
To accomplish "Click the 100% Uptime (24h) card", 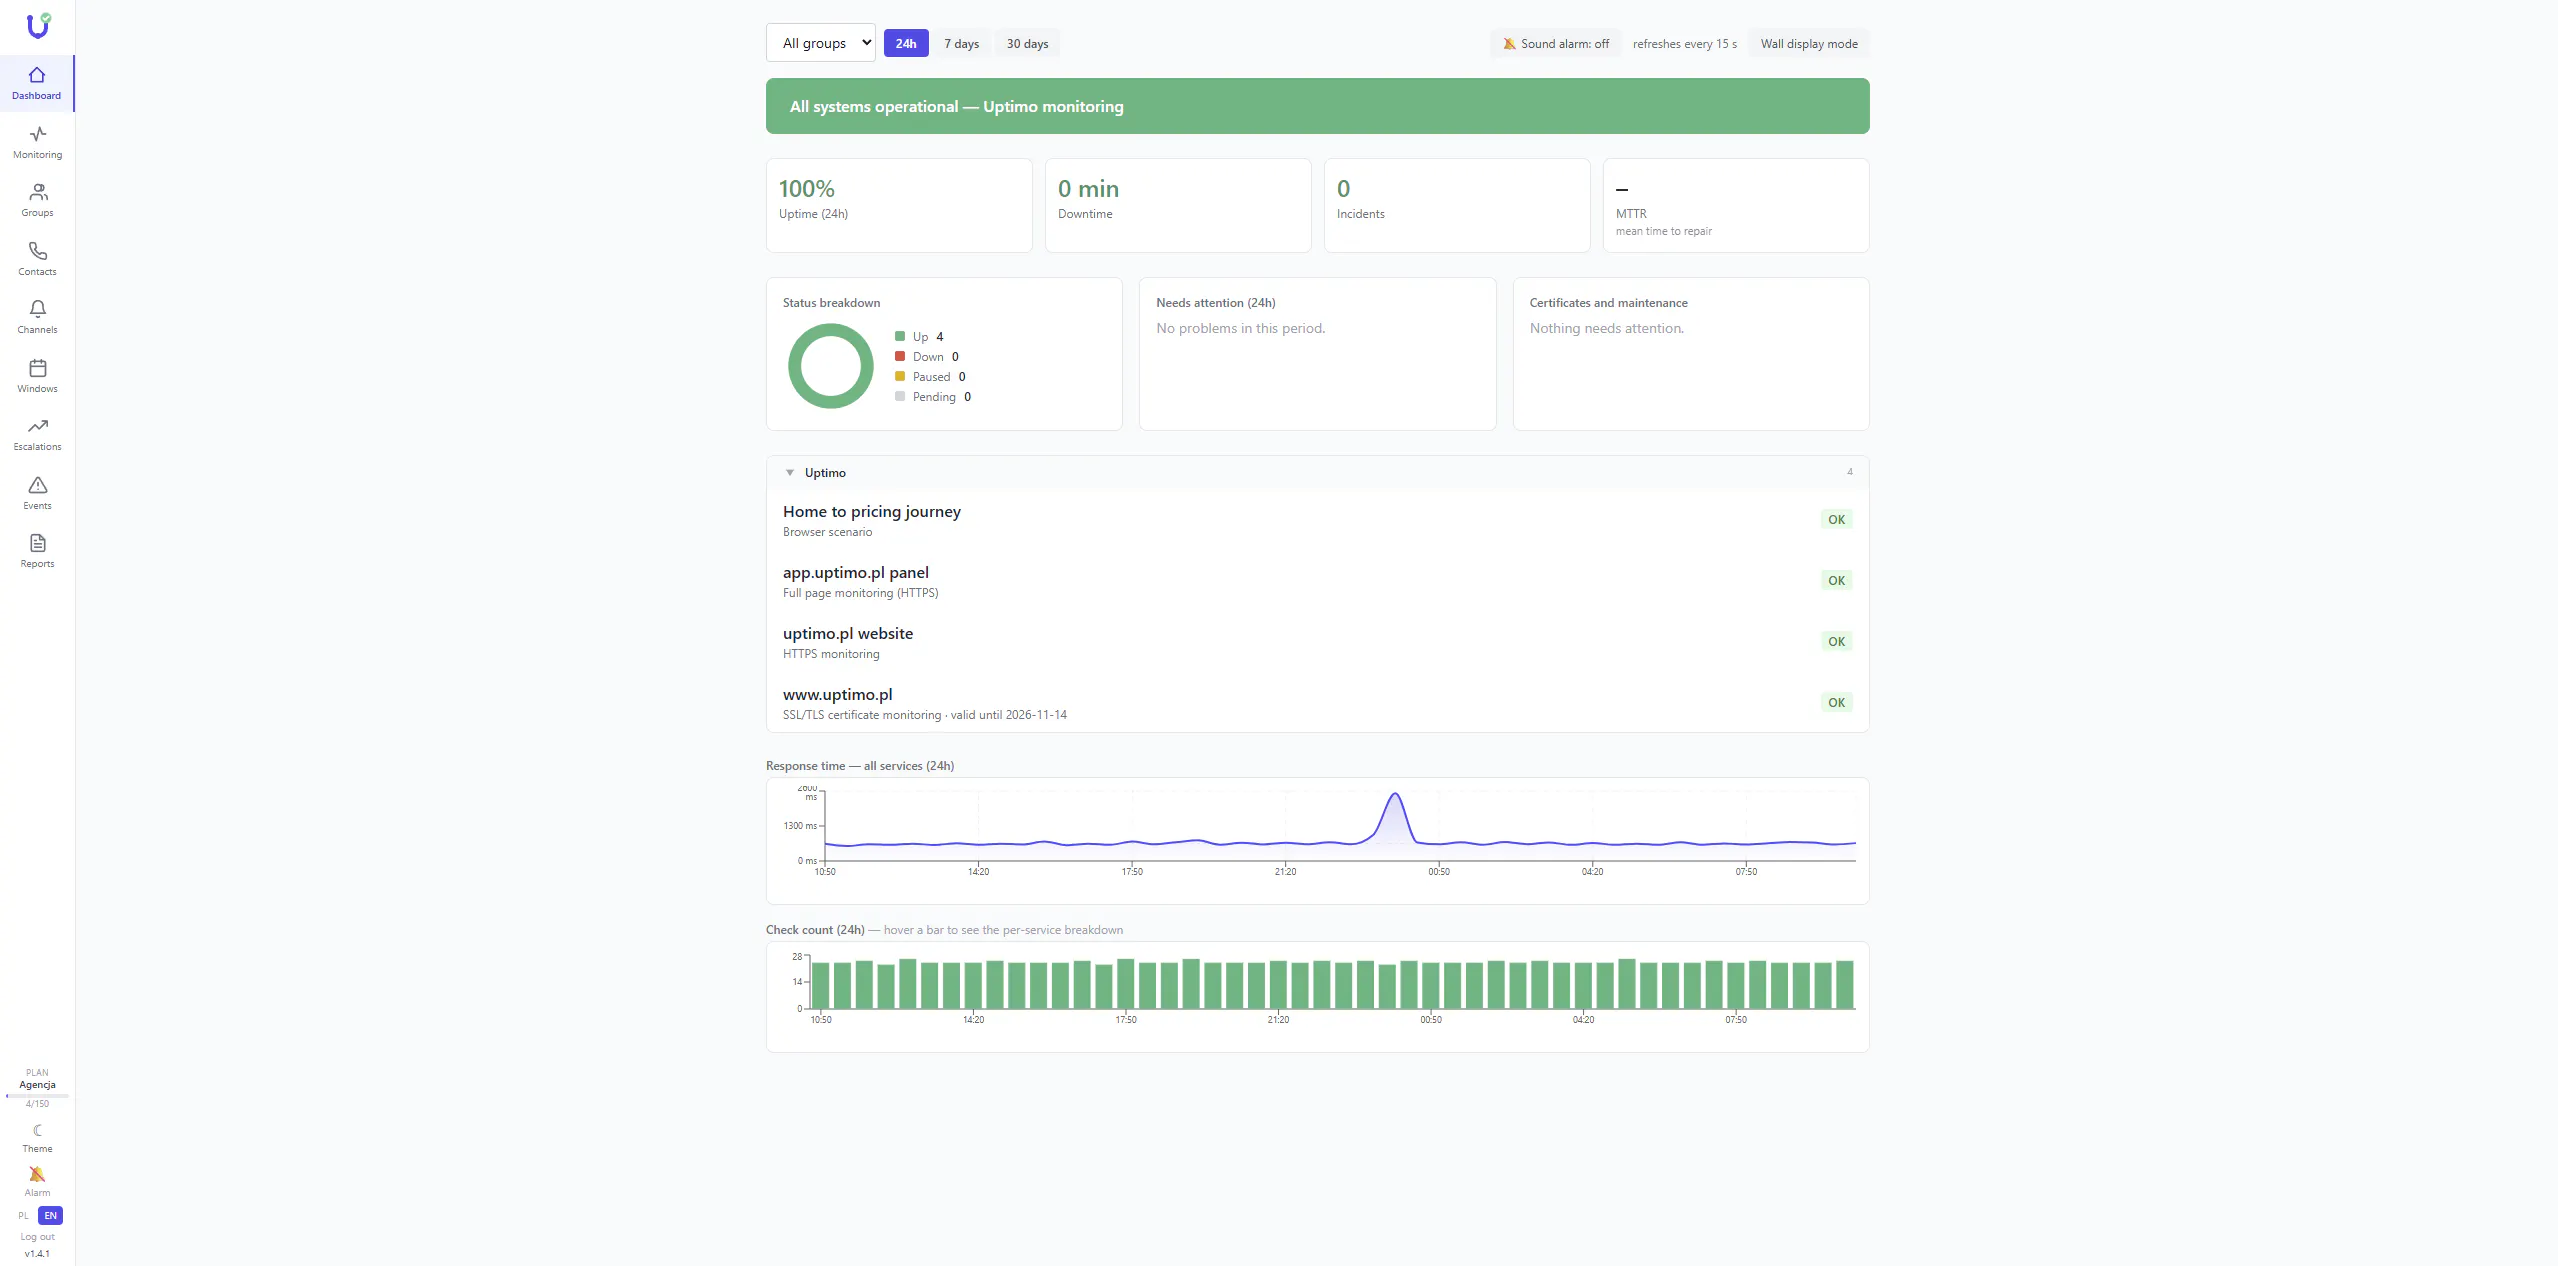I will coord(899,206).
